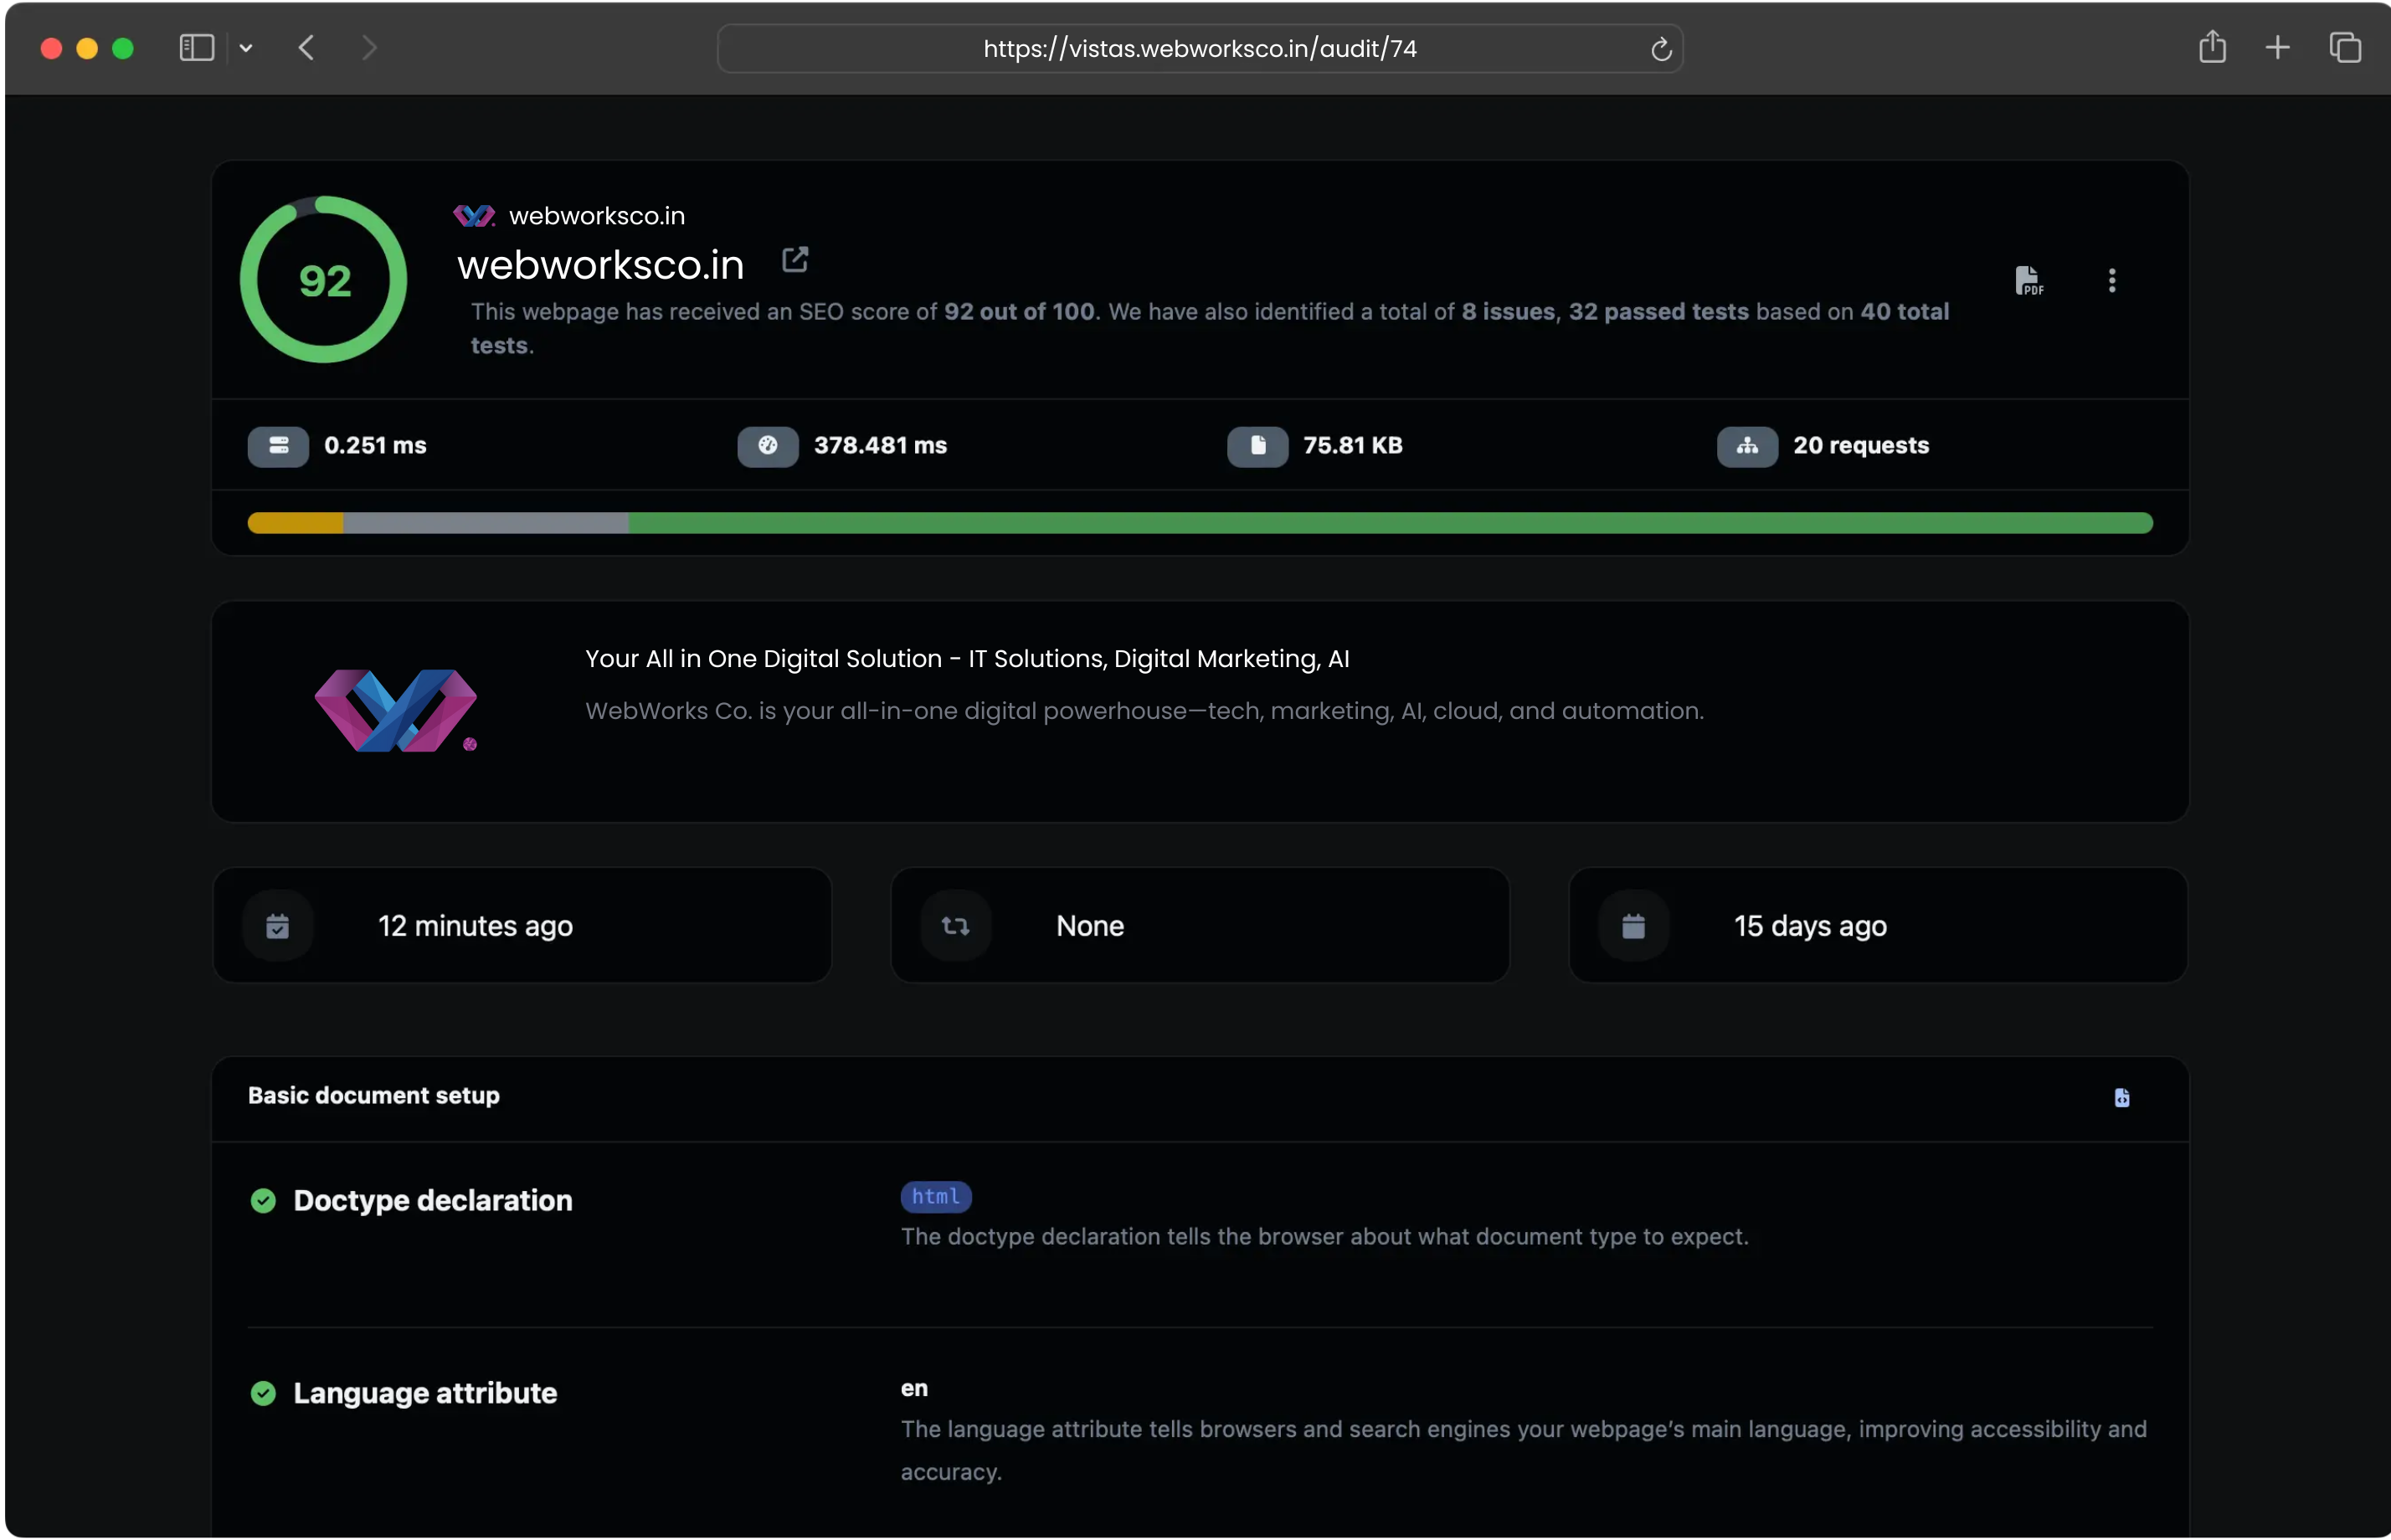Open the sidebar options dropdown arrow
The width and height of the screenshot is (2391, 1540).
click(x=246, y=48)
